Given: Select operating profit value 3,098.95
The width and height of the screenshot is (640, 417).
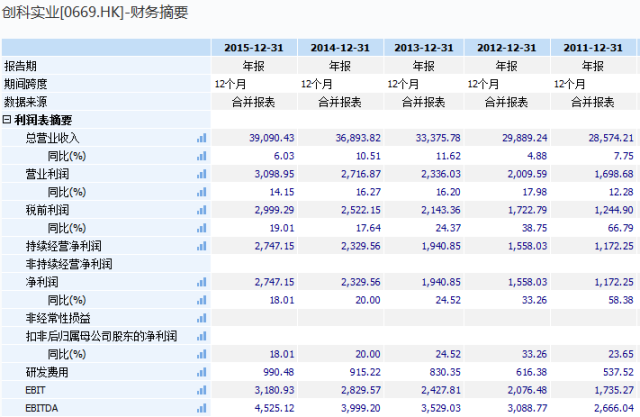Looking at the screenshot, I should pyautogui.click(x=275, y=174).
